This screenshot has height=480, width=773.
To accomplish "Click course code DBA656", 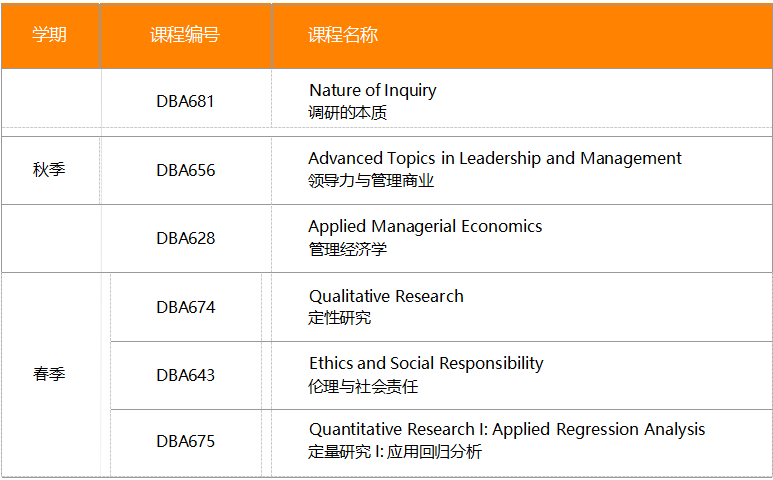I will point(185,170).
